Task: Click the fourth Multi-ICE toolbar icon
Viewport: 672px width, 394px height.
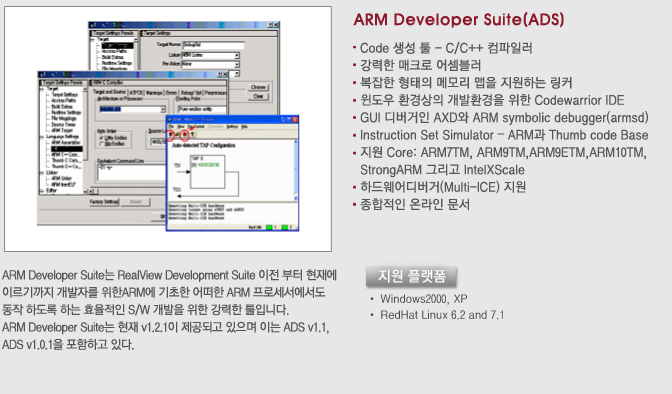Action: [192, 135]
